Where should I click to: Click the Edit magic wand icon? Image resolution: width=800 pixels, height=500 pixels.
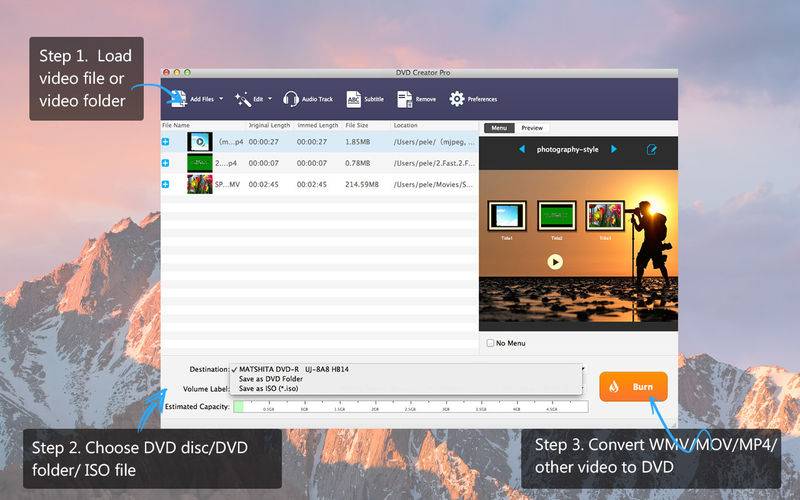[243, 99]
